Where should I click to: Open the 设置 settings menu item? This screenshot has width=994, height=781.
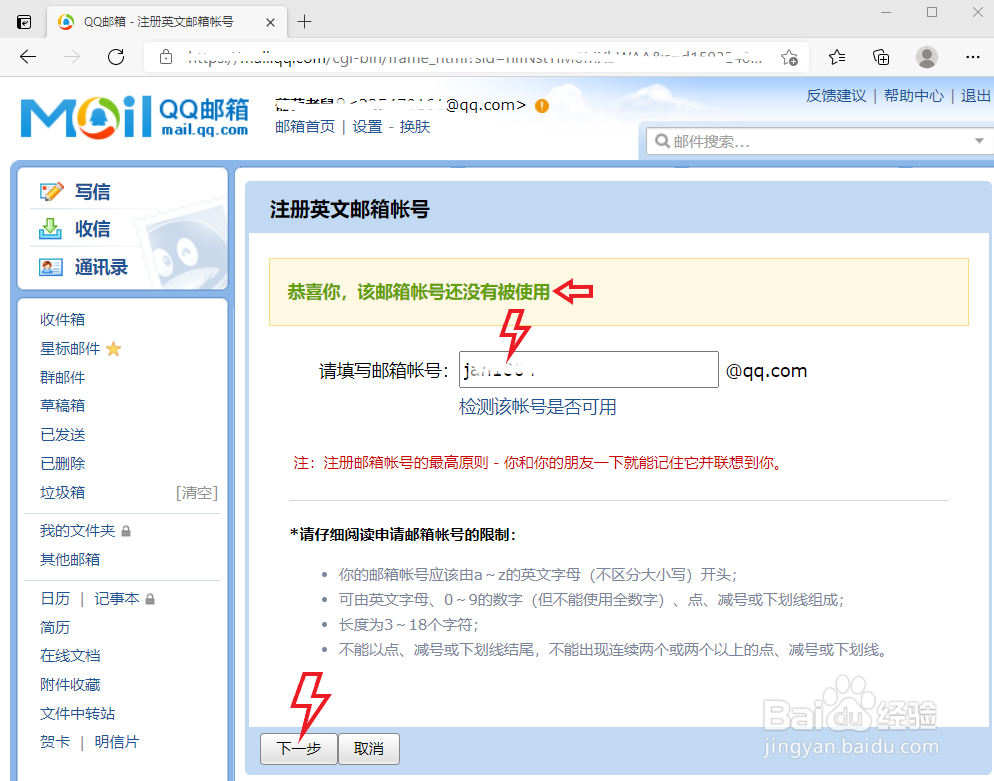[x=367, y=127]
